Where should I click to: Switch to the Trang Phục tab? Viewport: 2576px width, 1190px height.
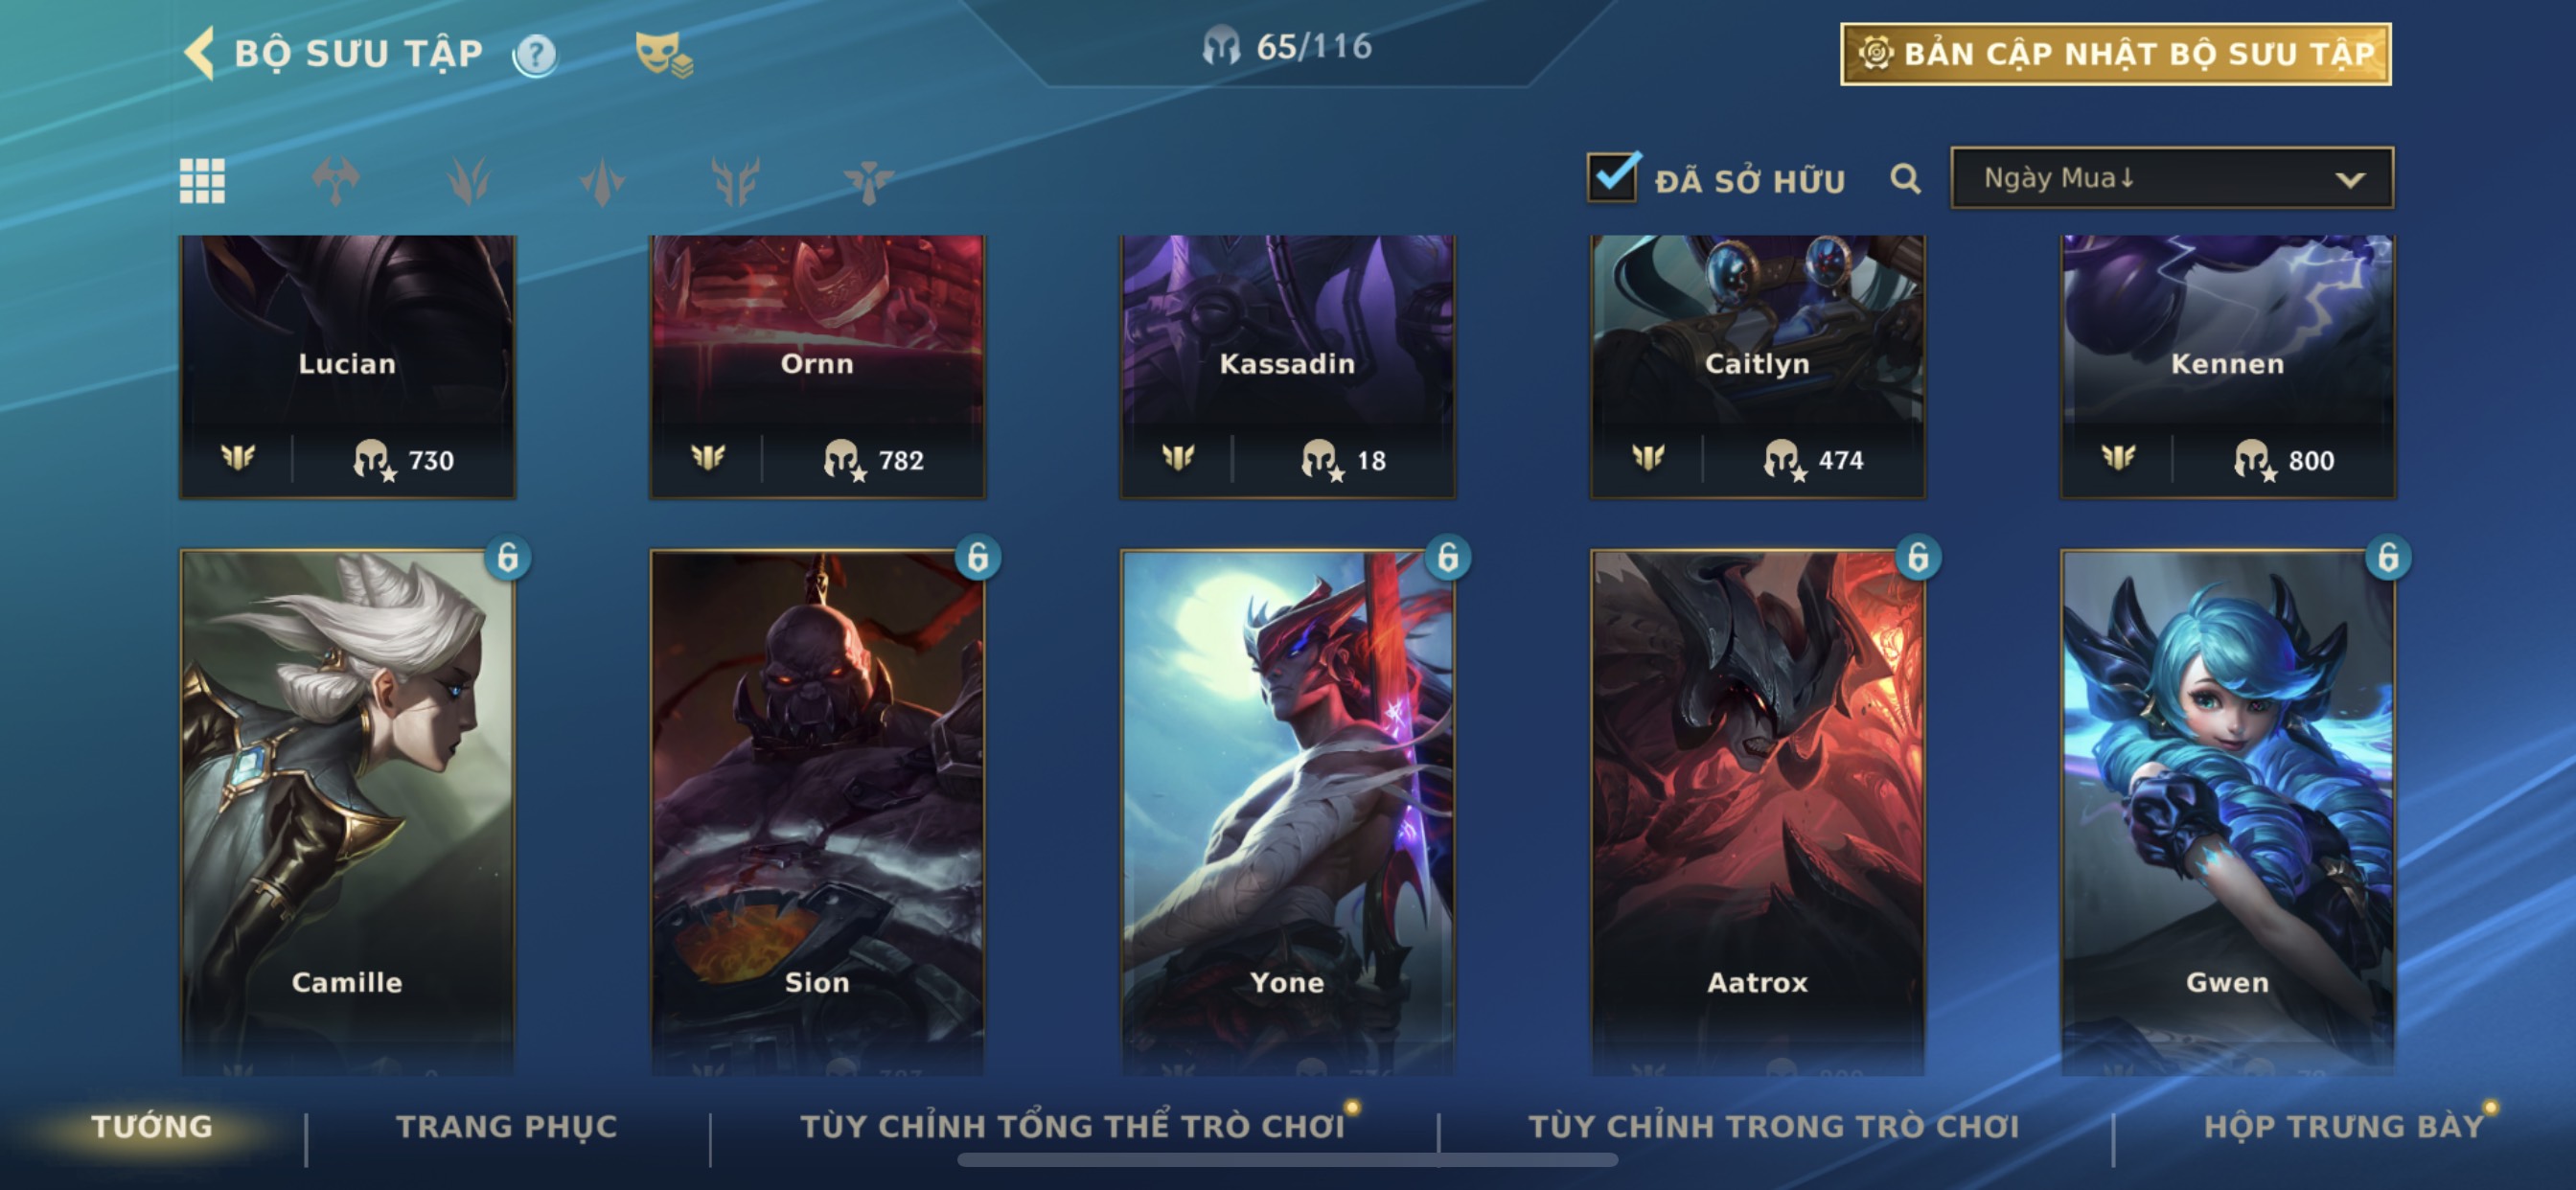tap(507, 1127)
